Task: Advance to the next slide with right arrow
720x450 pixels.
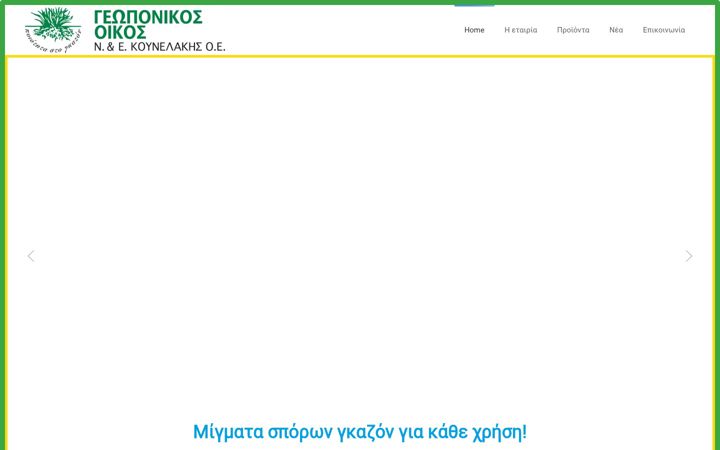Action: point(689,256)
